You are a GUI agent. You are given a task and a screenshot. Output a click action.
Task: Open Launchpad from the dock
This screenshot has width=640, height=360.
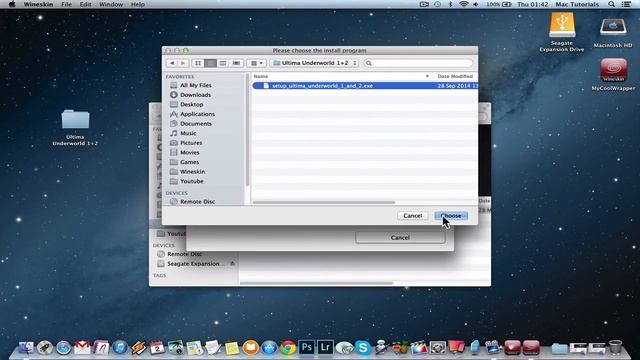coord(45,348)
